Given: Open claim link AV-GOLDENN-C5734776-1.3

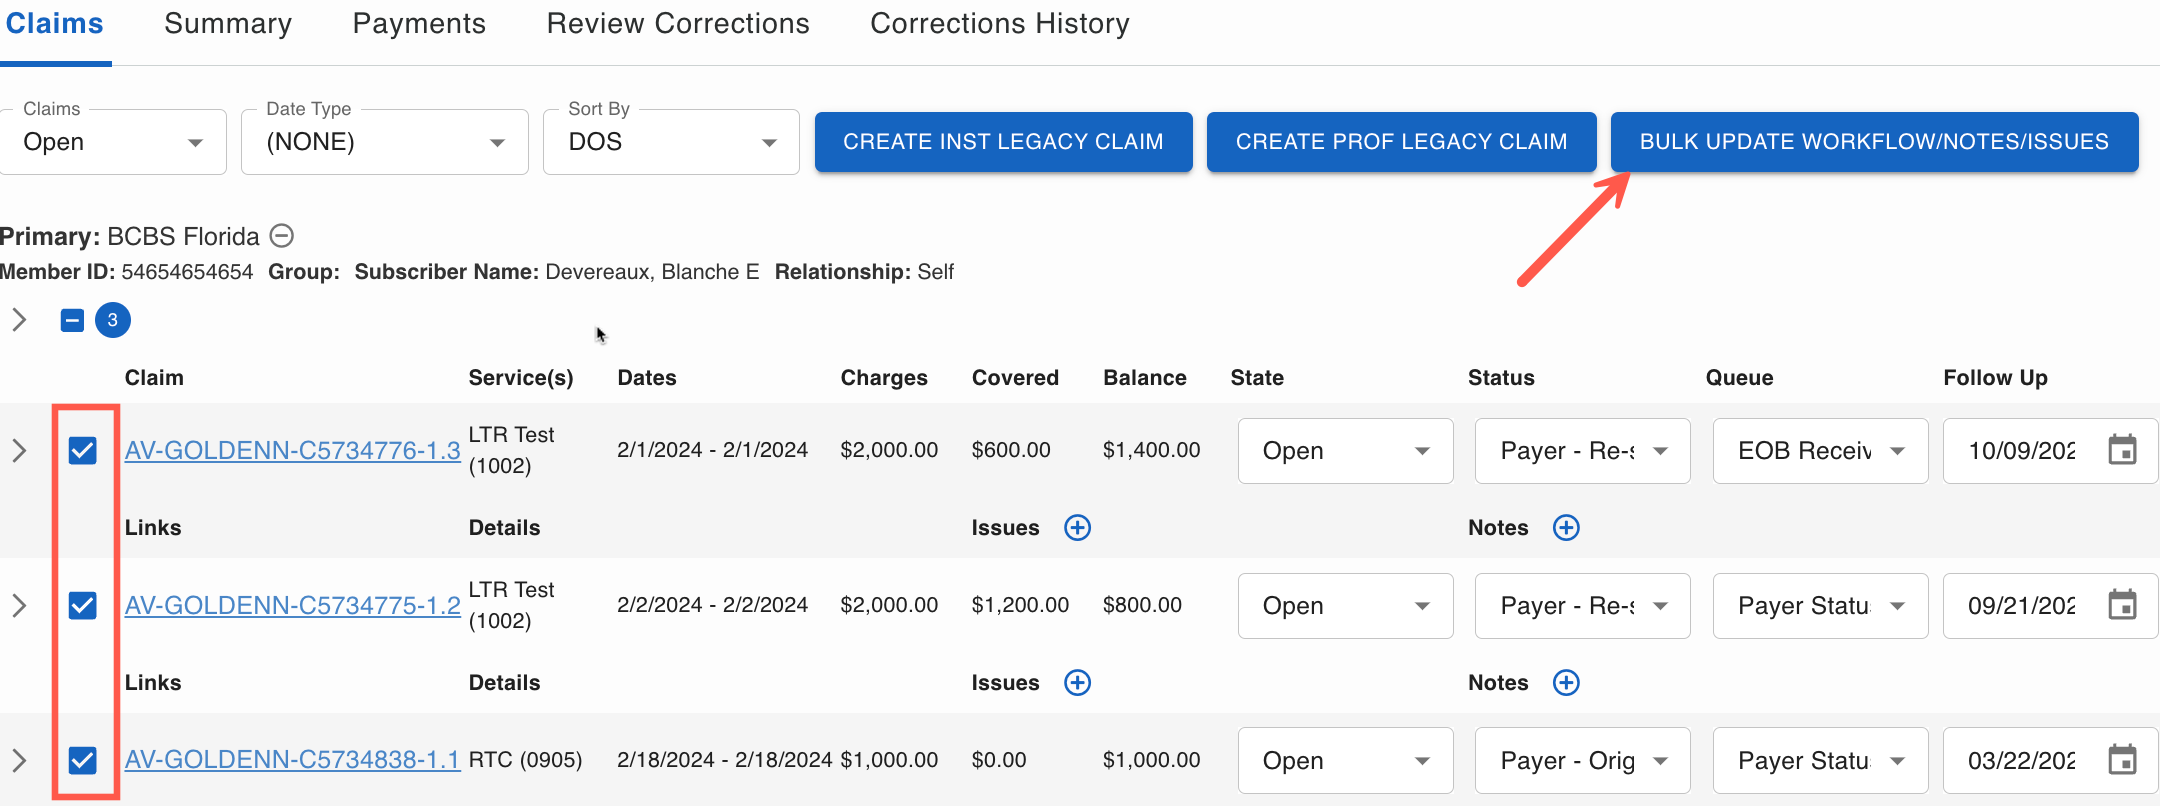Looking at the screenshot, I should (x=292, y=451).
